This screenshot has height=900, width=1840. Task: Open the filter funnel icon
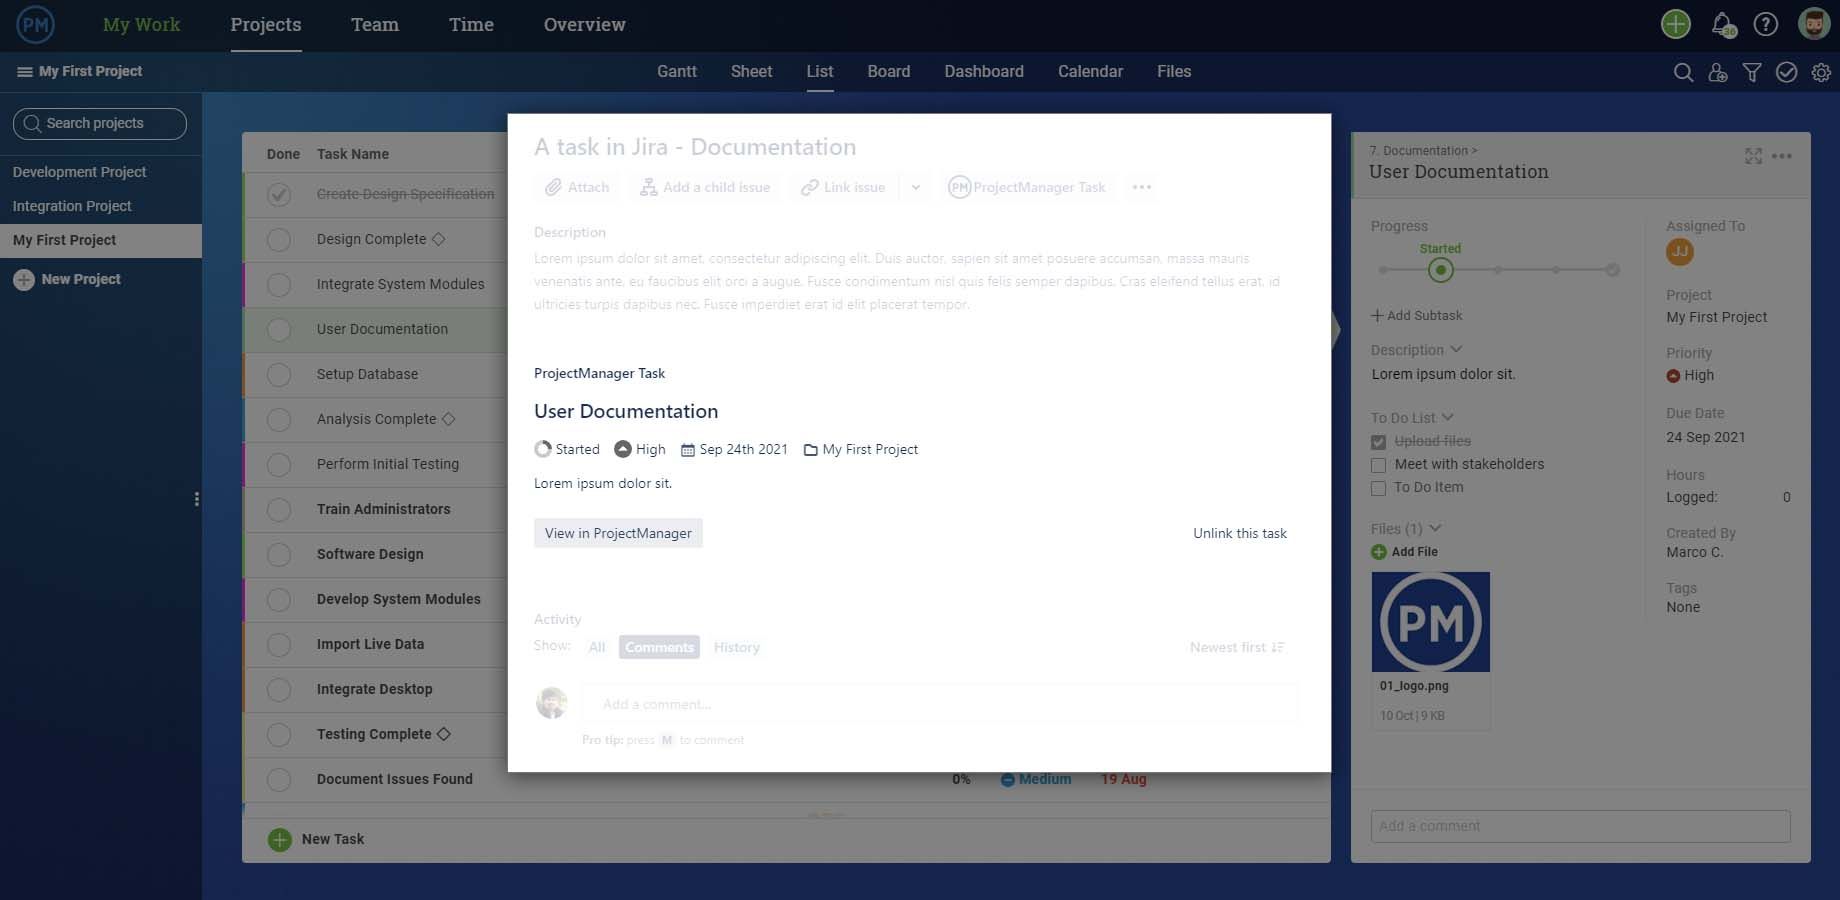[x=1752, y=72]
